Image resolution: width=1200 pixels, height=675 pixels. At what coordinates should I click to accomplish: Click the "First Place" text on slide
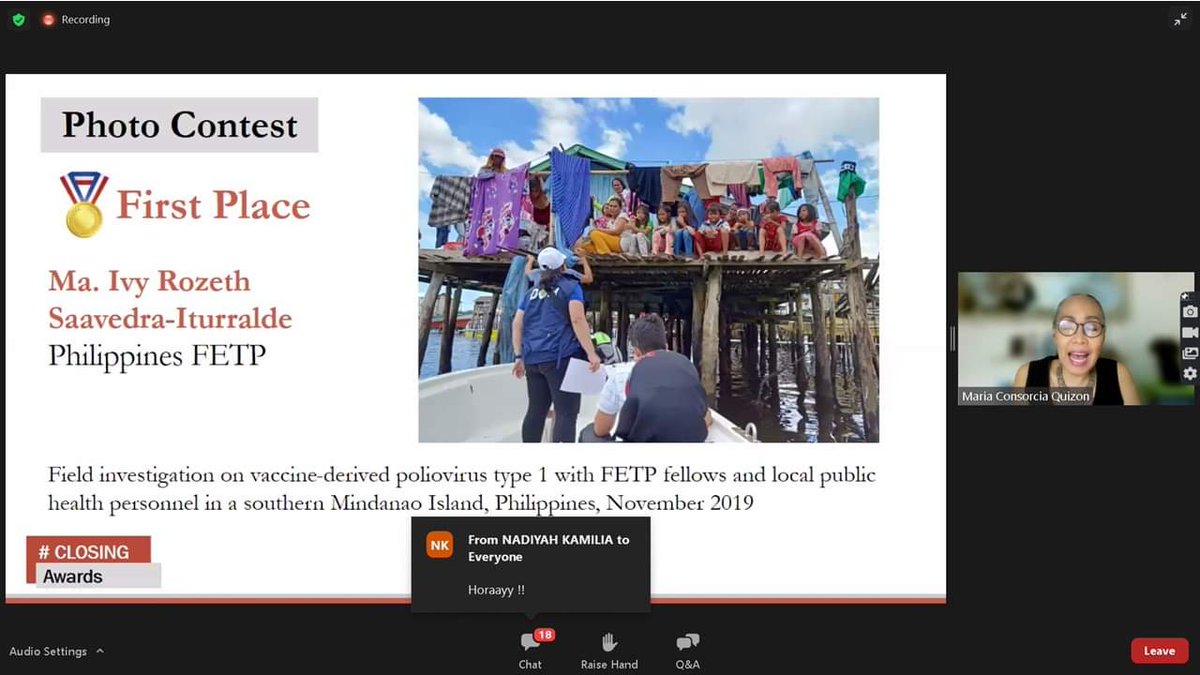[x=214, y=205]
